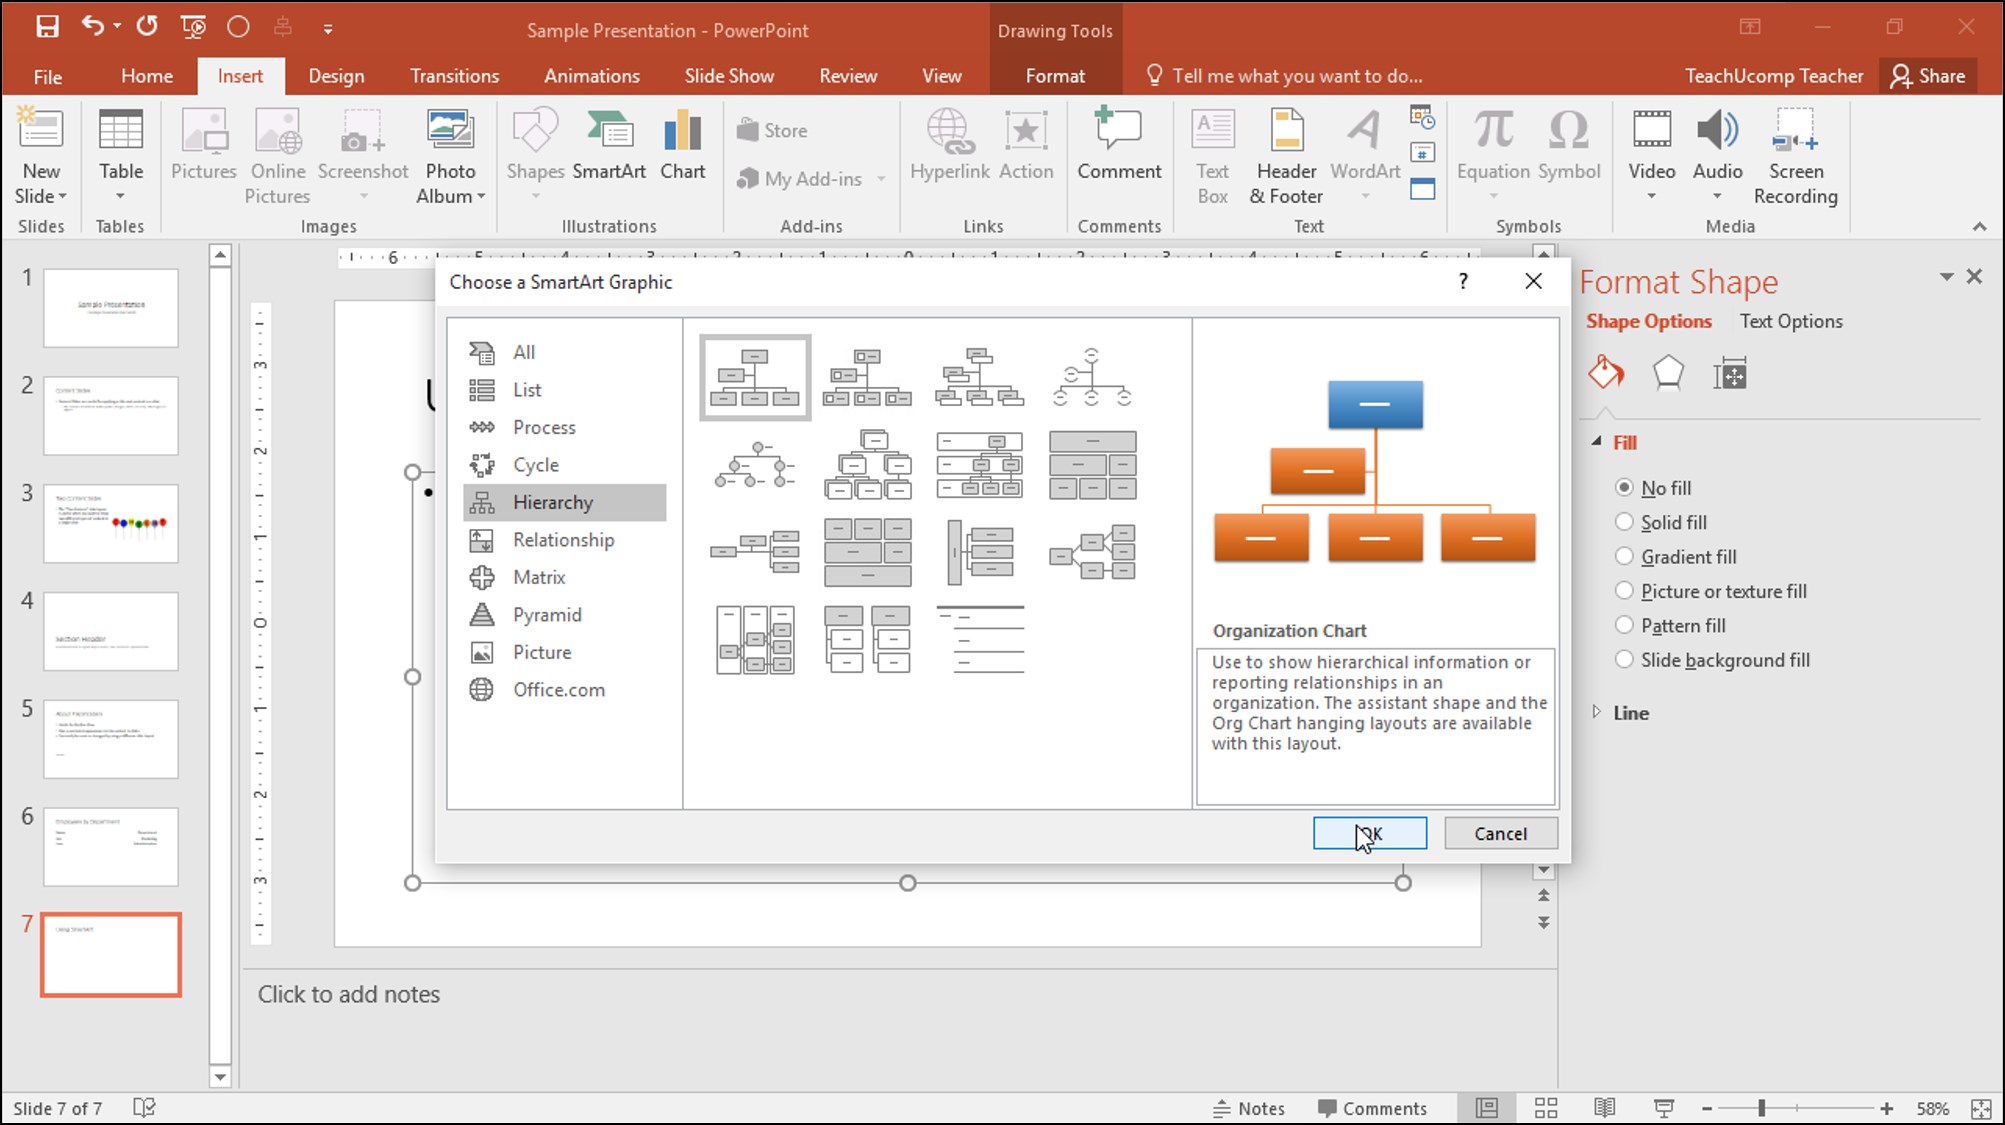Viewport: 2005px width, 1125px height.
Task: Enable Solid fill
Action: point(1624,521)
